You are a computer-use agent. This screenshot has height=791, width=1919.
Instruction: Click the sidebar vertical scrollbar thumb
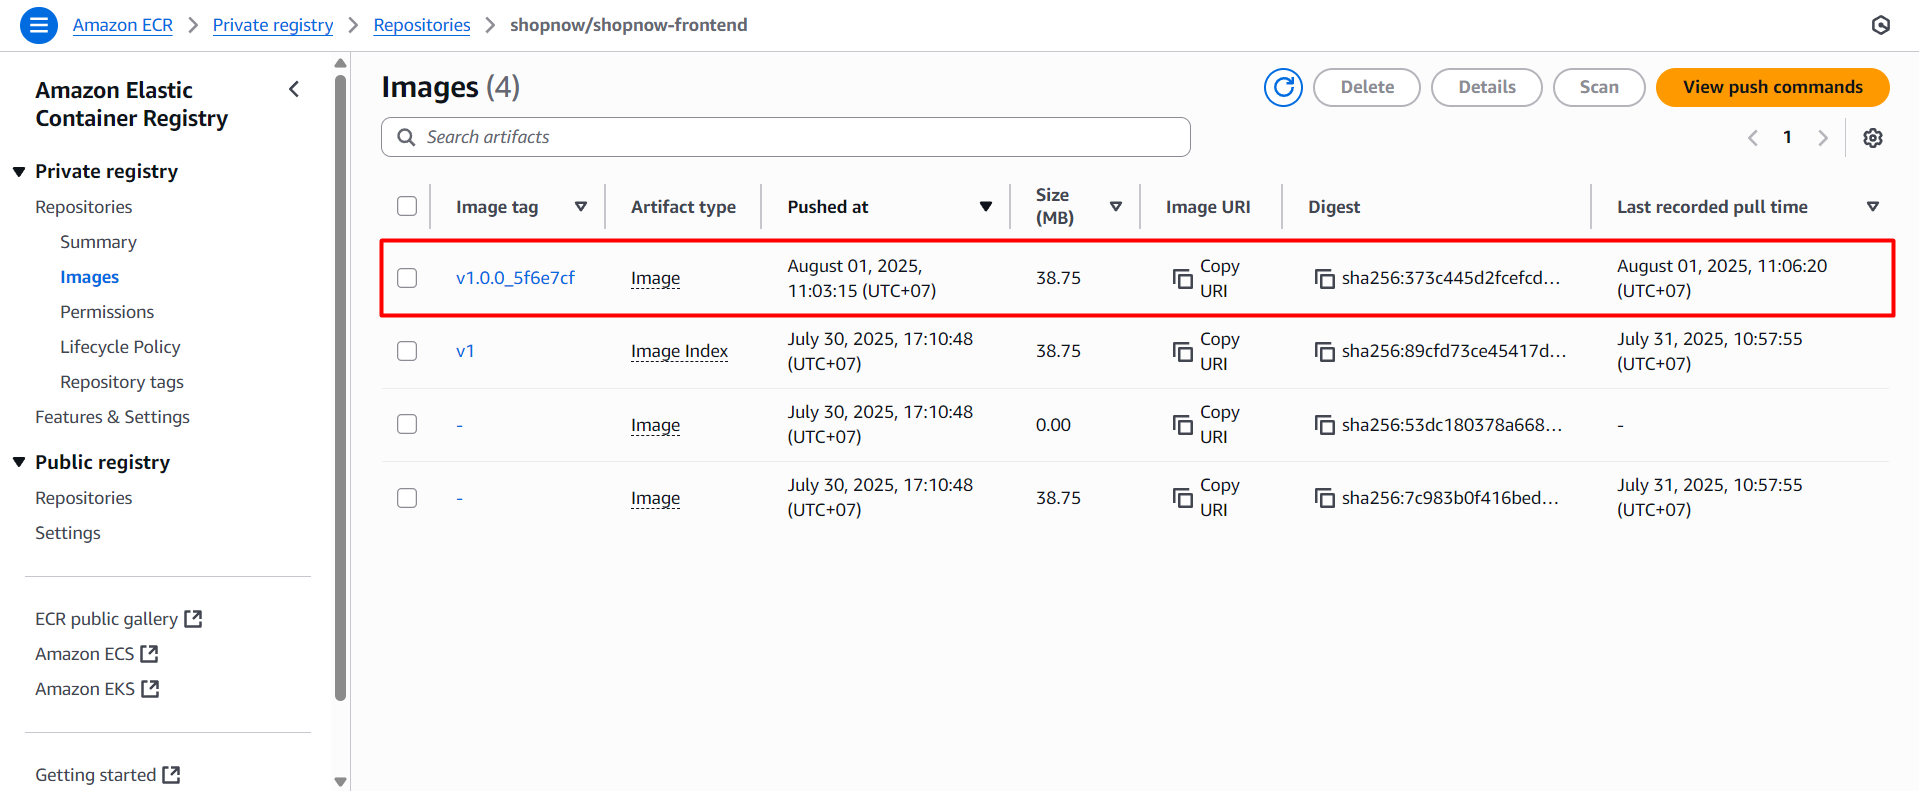[x=340, y=388]
